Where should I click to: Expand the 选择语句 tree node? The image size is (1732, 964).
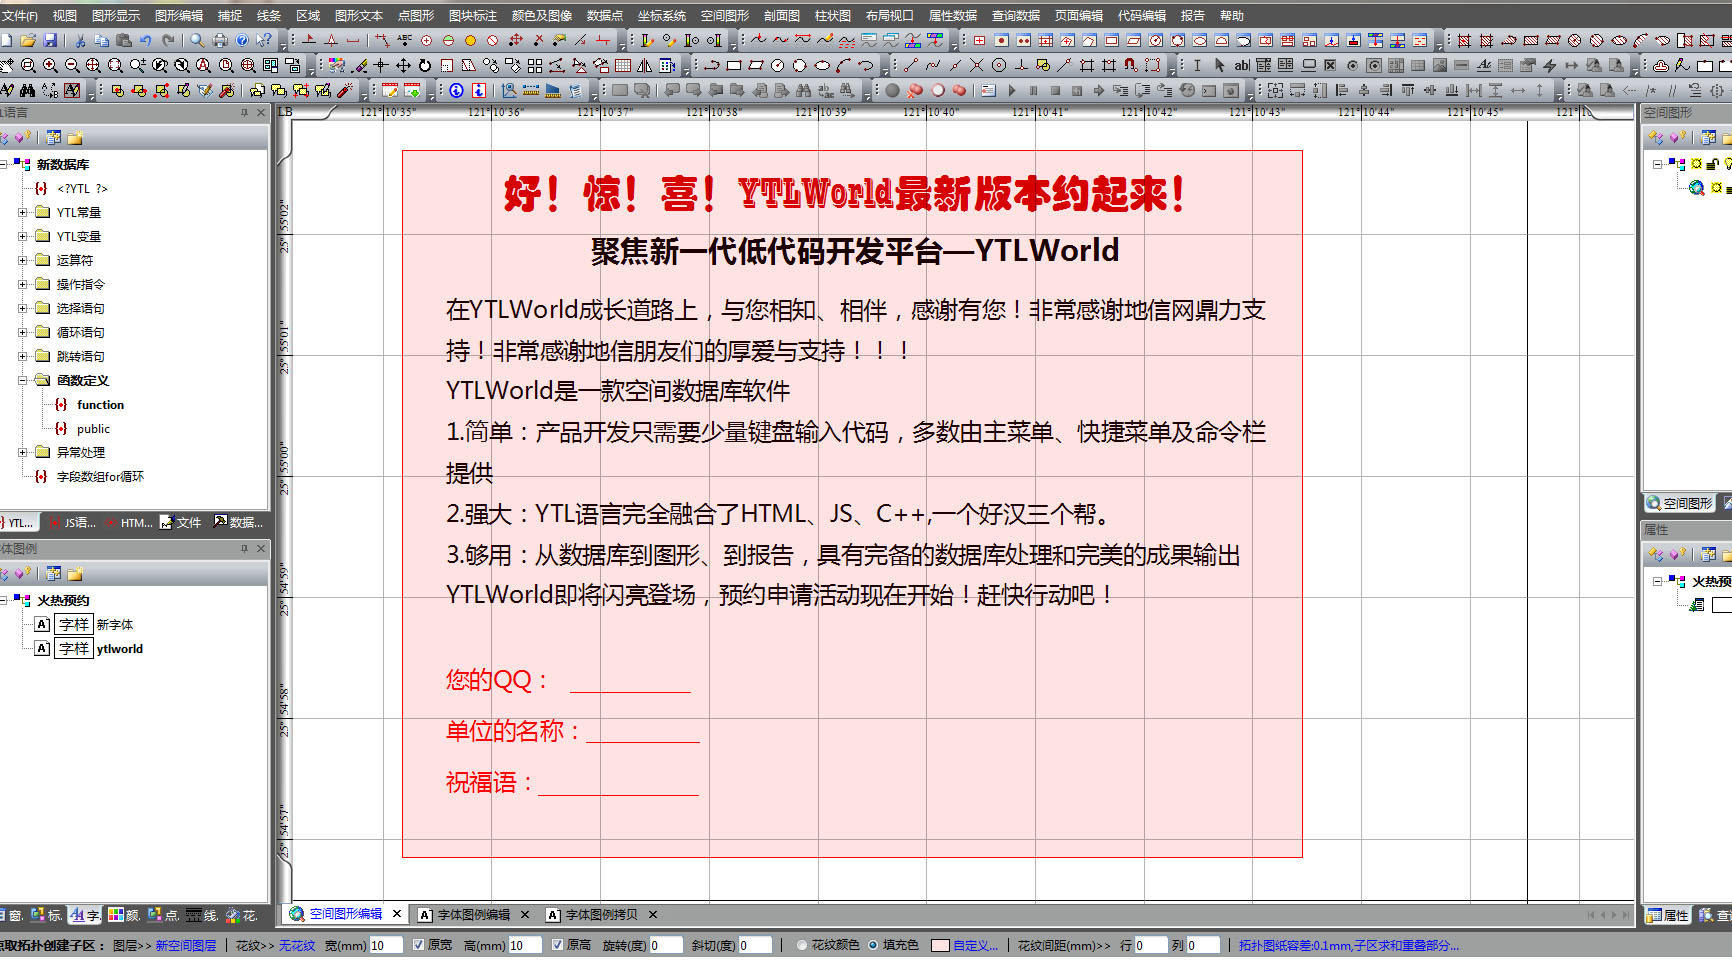pos(22,308)
